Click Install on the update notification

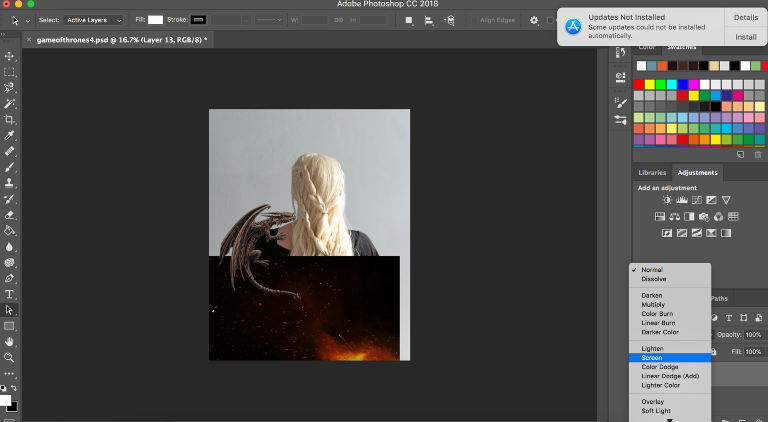coord(745,37)
